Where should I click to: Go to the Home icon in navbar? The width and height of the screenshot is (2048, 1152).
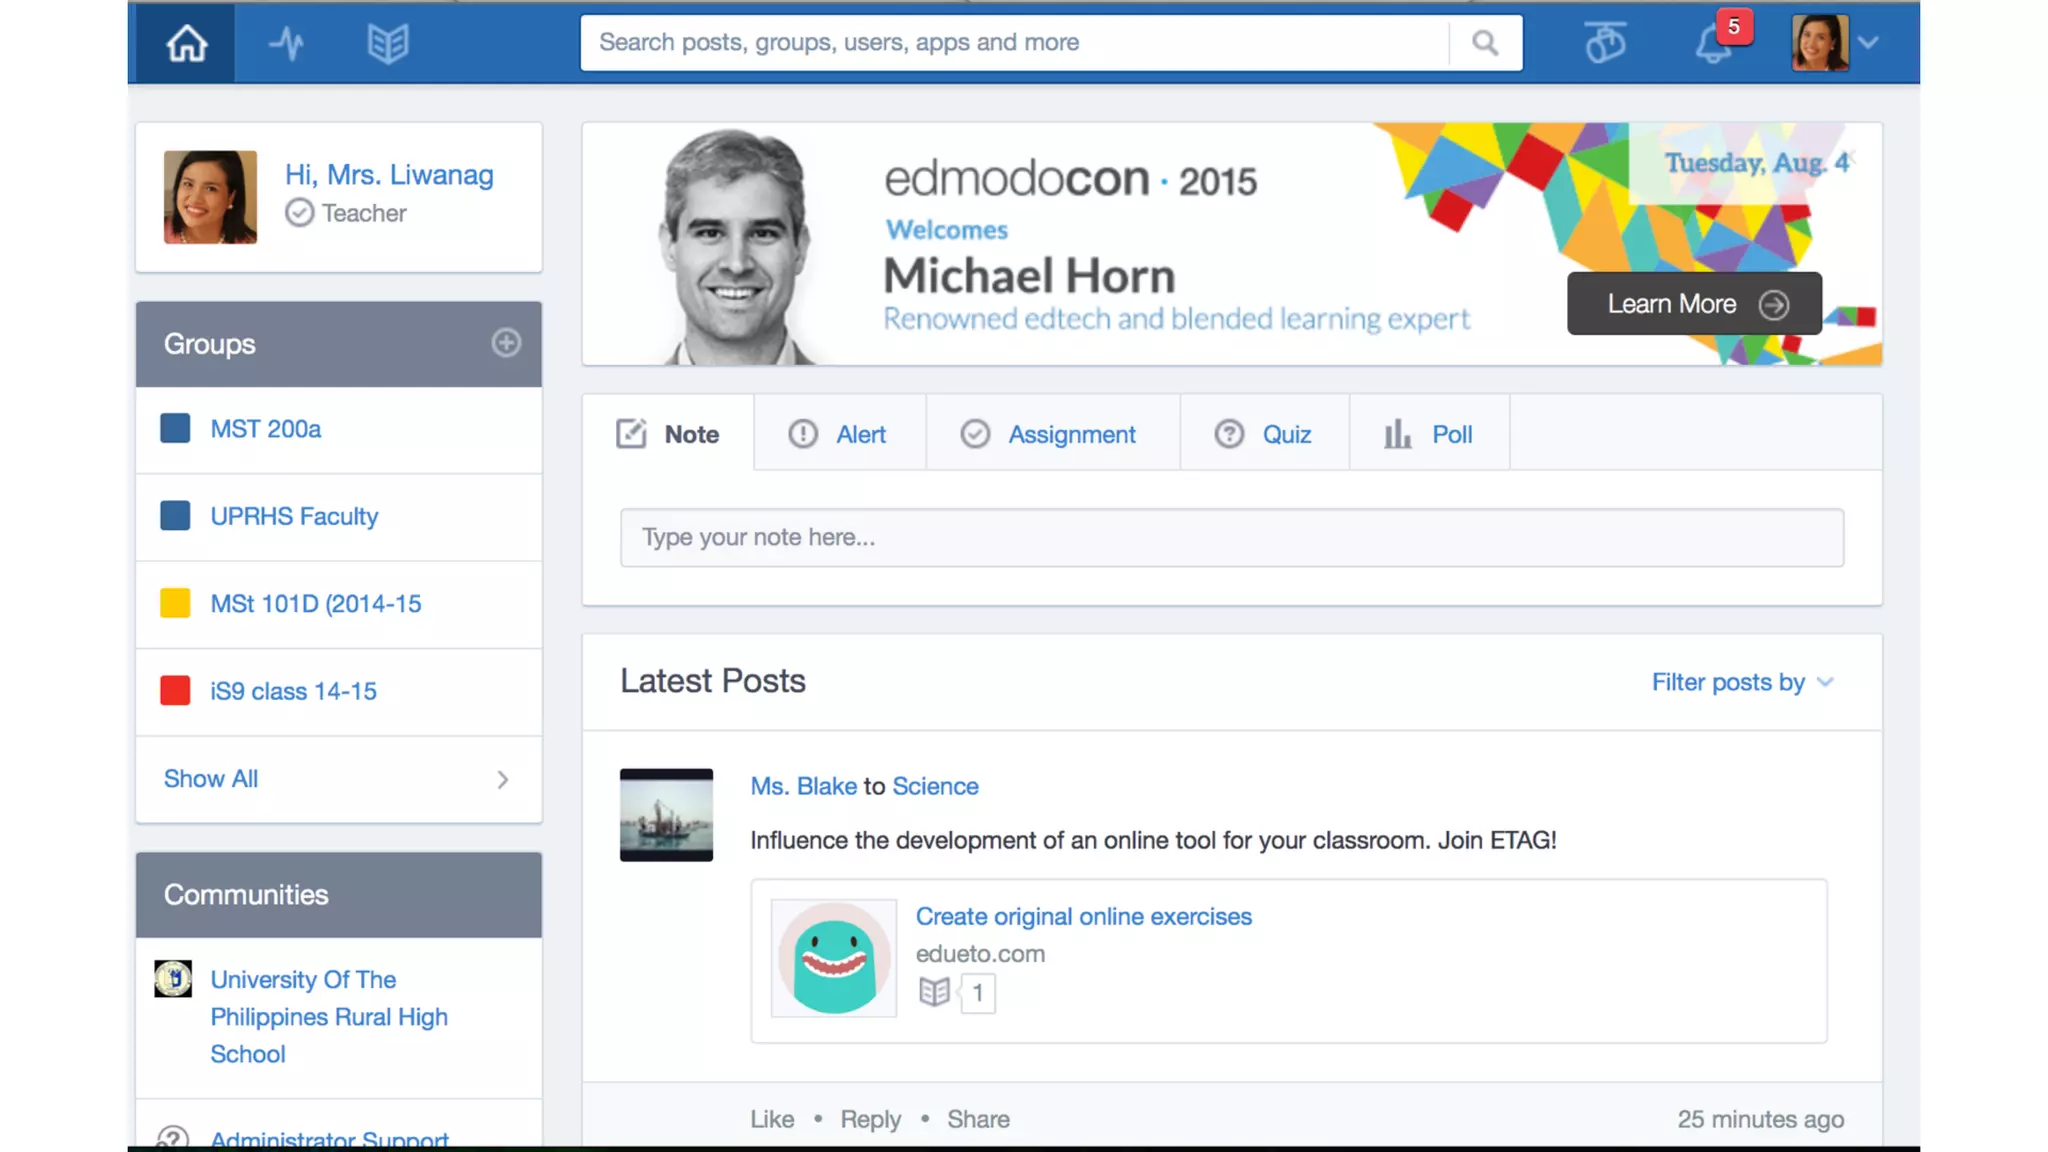click(186, 43)
